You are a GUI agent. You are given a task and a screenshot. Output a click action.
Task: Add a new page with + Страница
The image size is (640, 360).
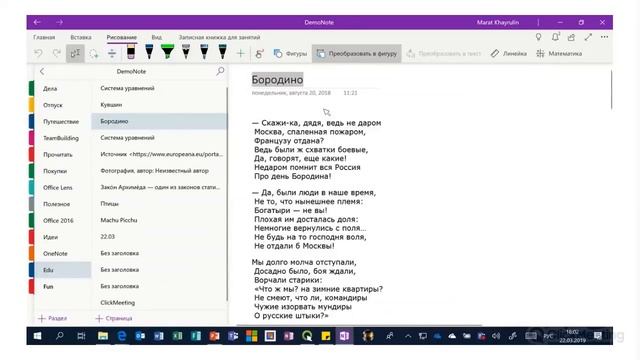pos(114,318)
